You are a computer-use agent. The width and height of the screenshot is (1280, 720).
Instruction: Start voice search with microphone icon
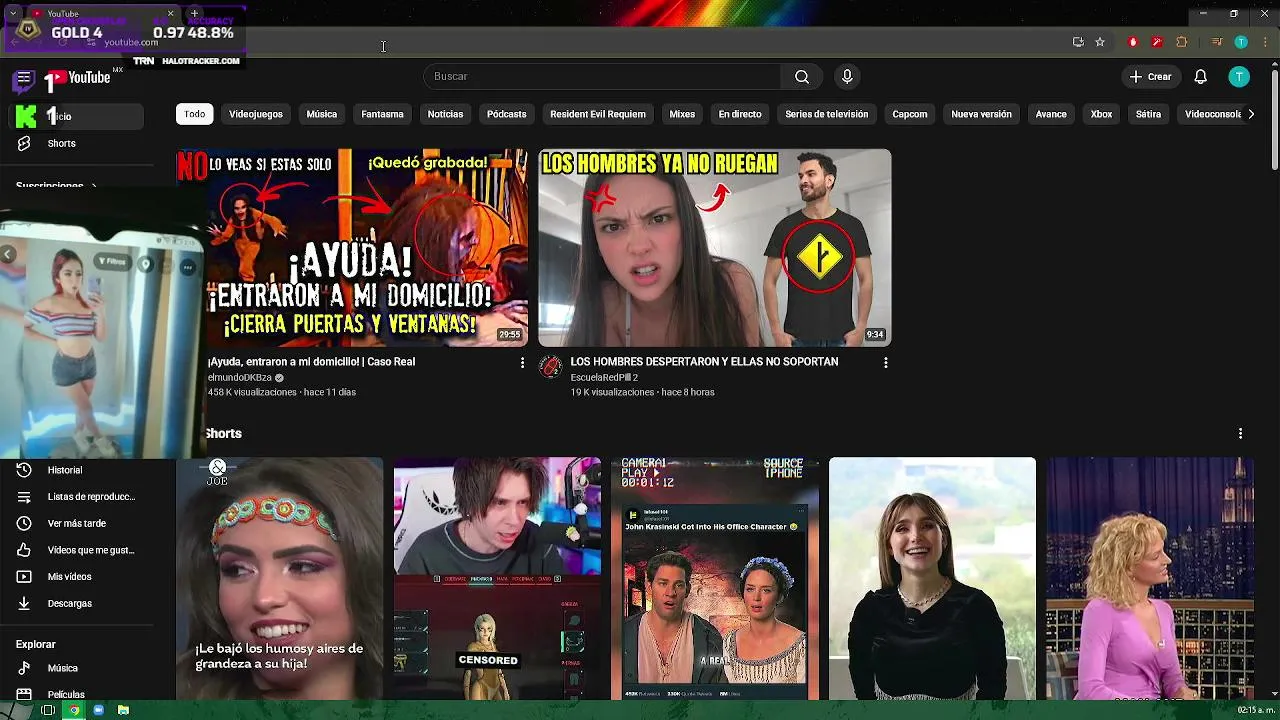tap(847, 77)
